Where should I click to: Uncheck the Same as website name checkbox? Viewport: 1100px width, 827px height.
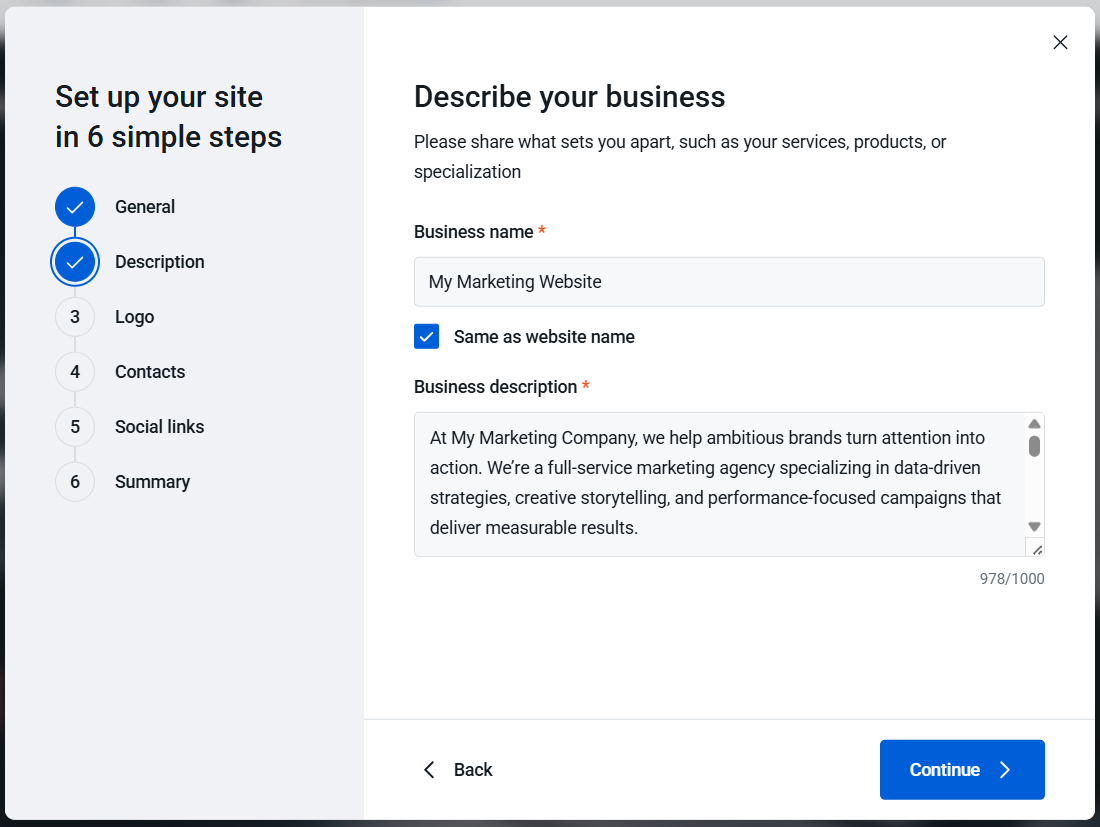427,337
